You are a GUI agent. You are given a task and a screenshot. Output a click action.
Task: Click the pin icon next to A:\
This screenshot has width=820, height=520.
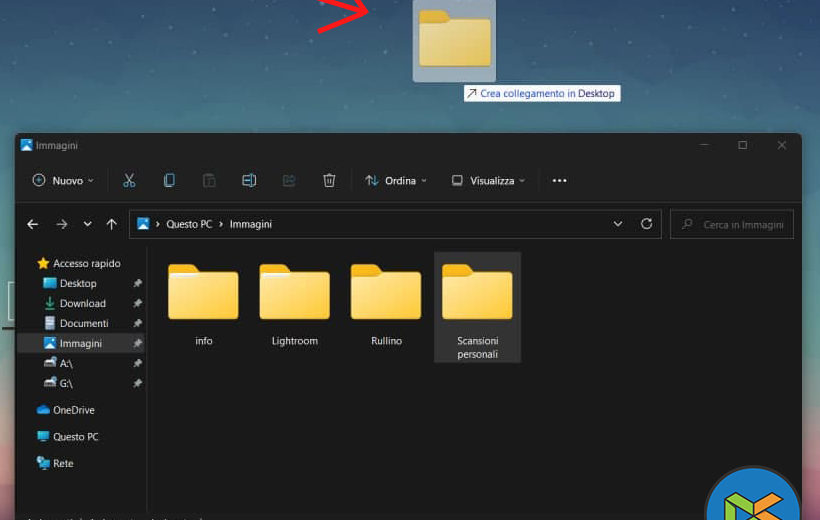[138, 363]
